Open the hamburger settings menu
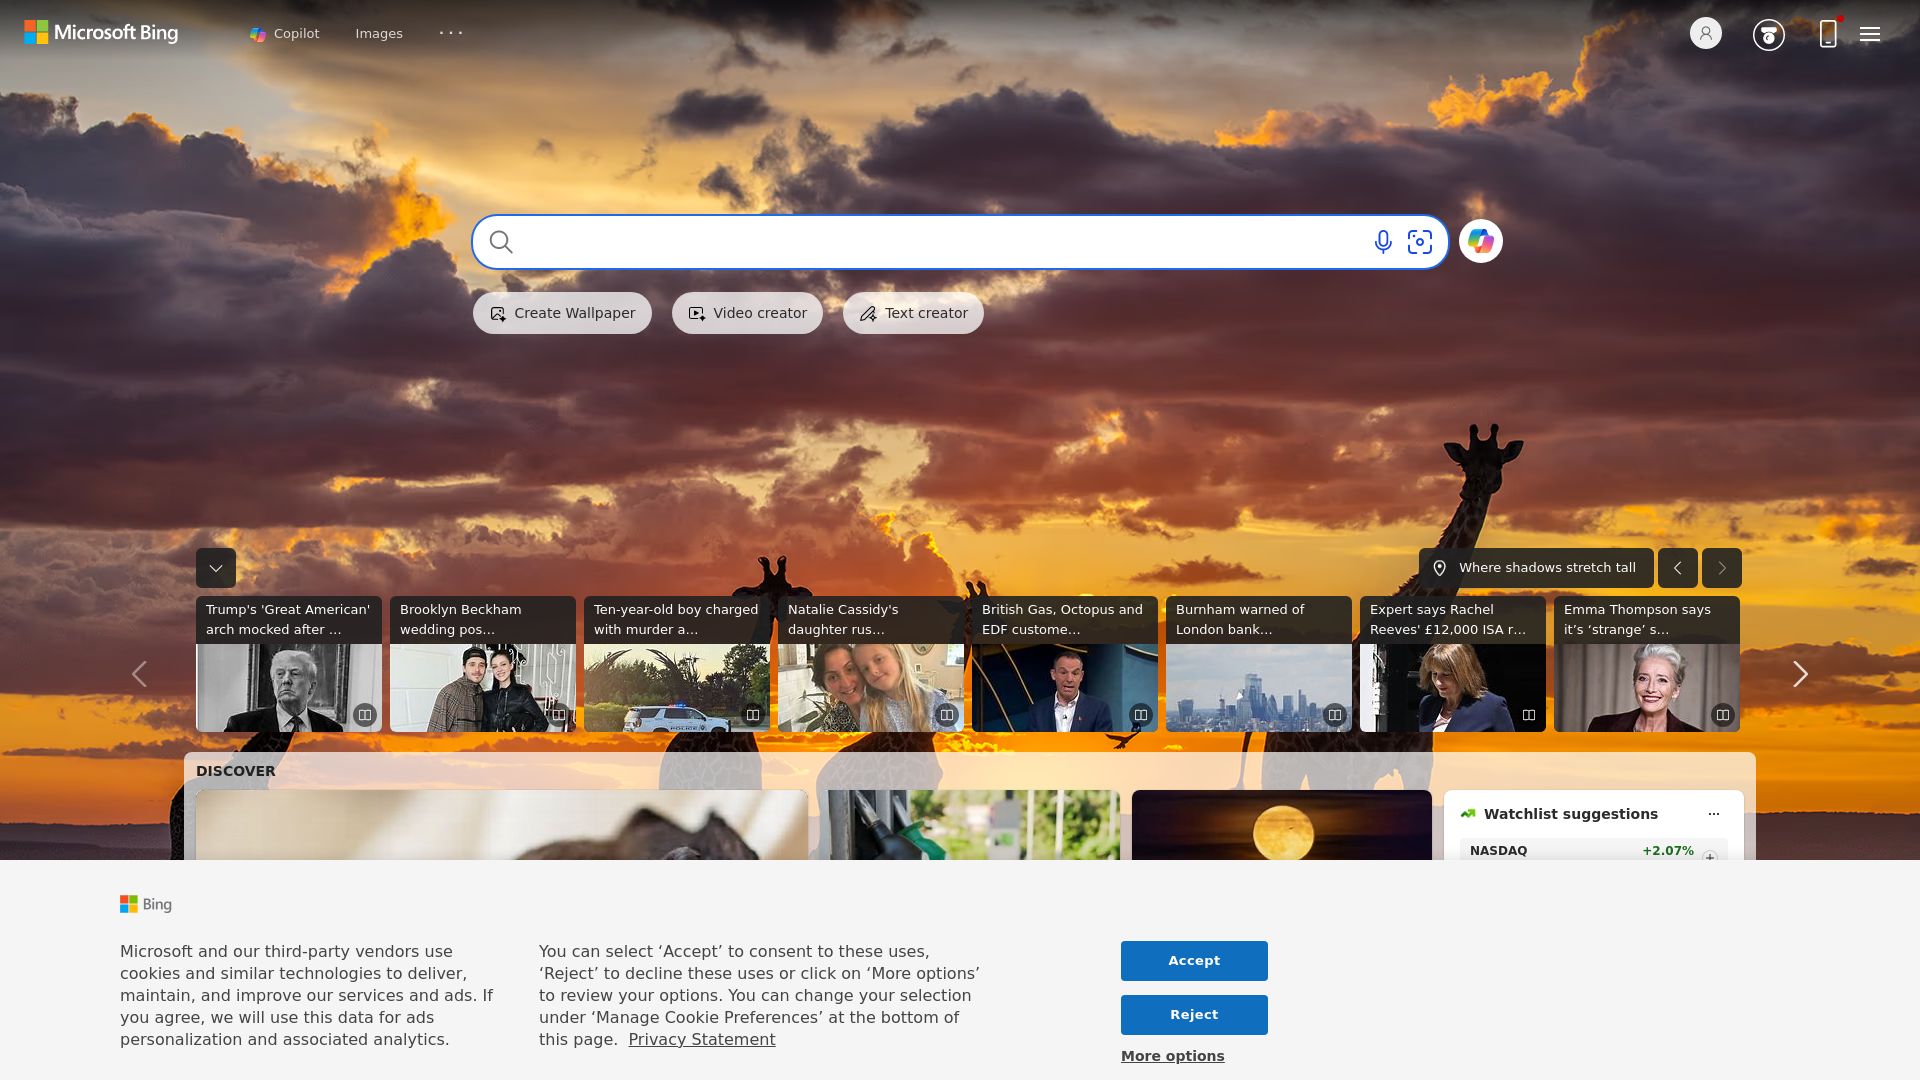This screenshot has height=1080, width=1920. 1870,34
